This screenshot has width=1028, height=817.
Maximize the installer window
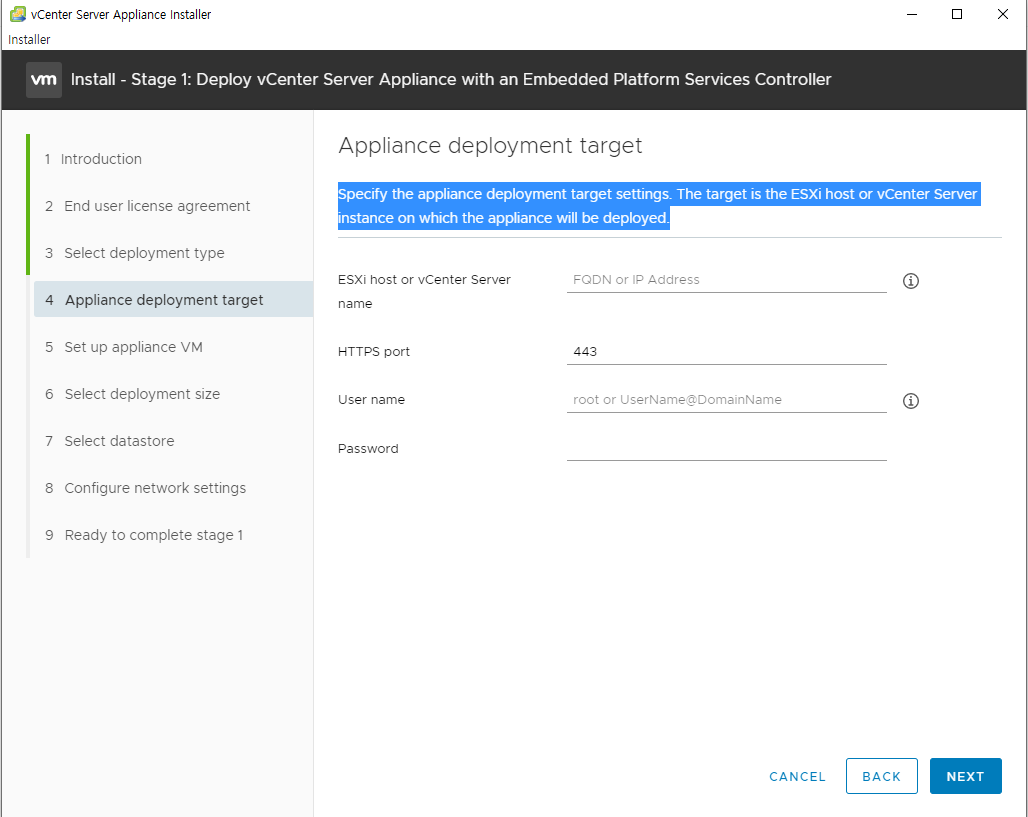pyautogui.click(x=957, y=14)
